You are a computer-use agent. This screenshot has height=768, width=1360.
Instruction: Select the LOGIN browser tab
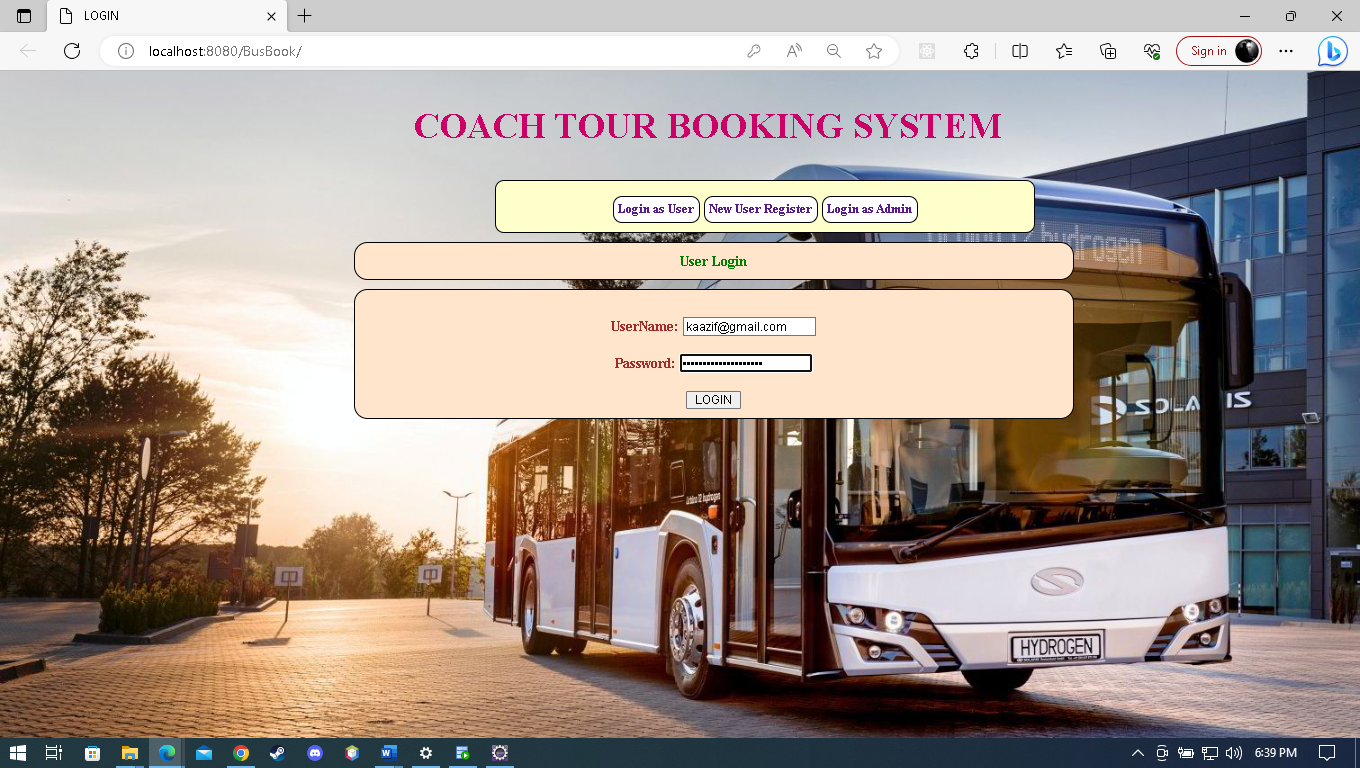[150, 16]
